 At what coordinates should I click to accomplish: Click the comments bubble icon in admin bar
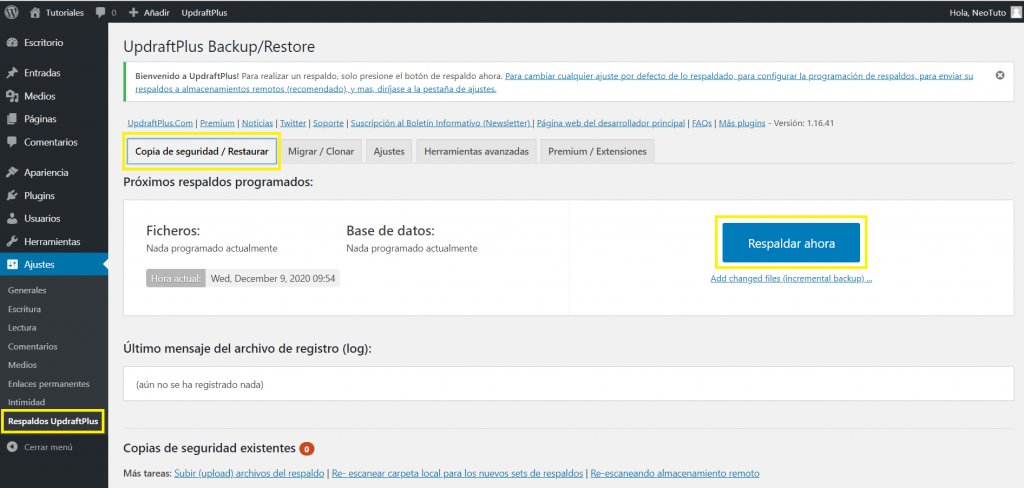coord(100,12)
